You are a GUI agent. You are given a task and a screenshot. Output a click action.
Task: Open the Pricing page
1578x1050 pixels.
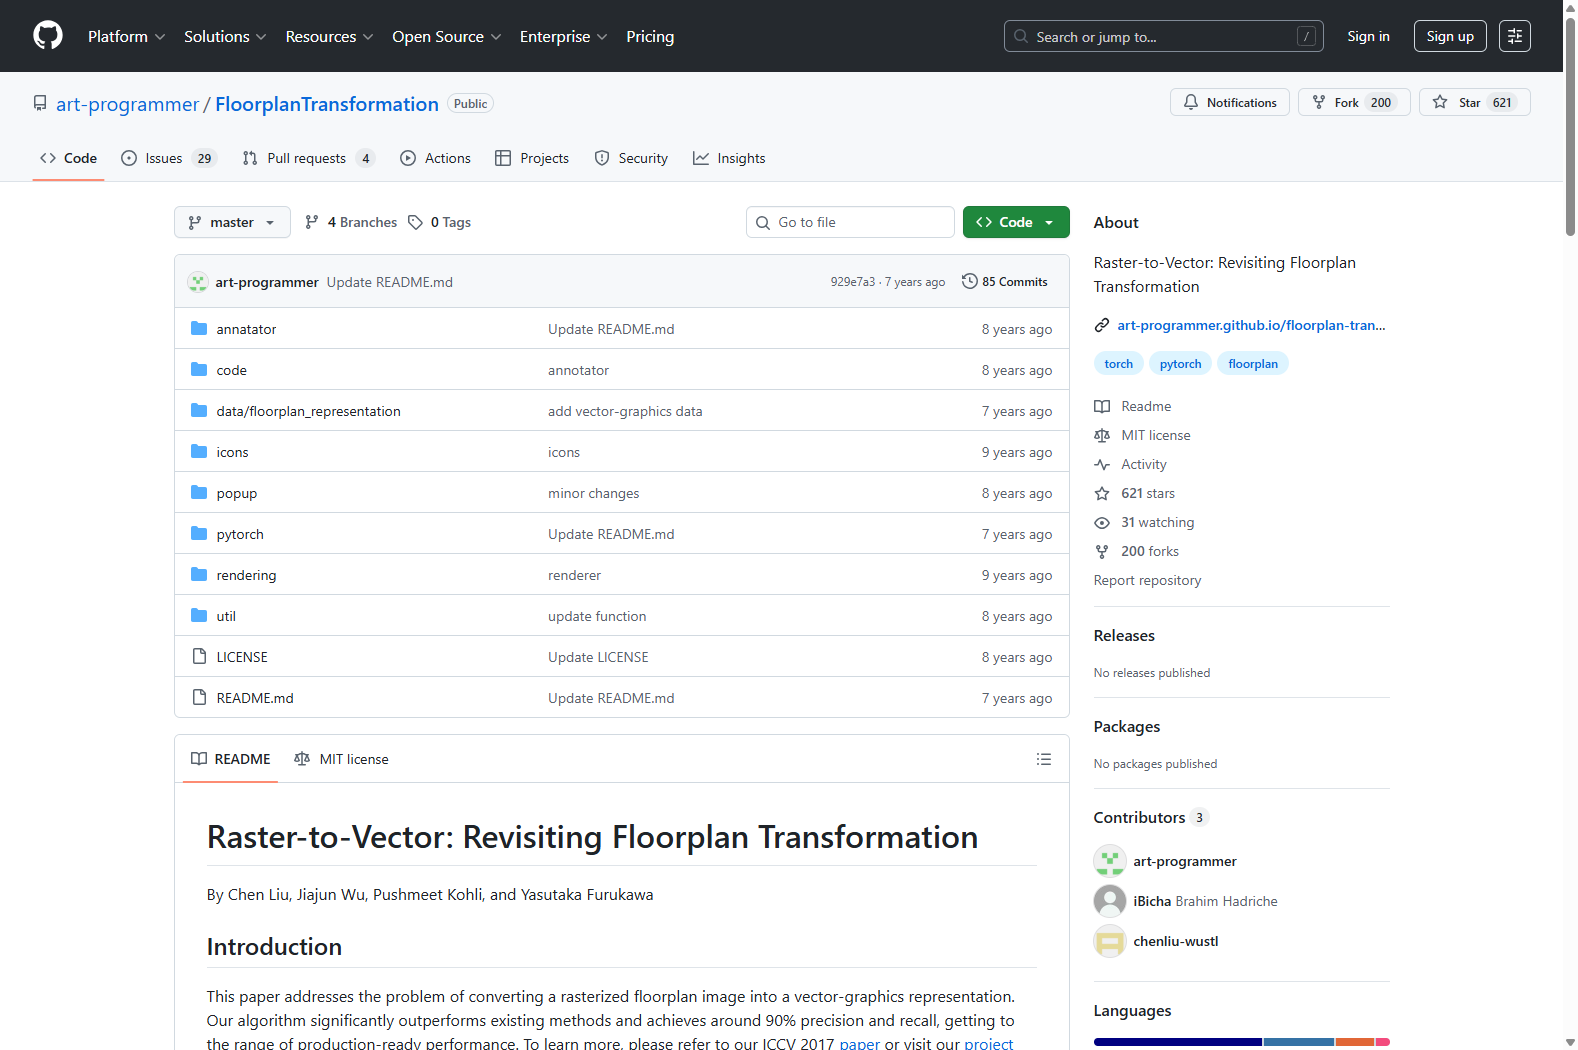650,36
